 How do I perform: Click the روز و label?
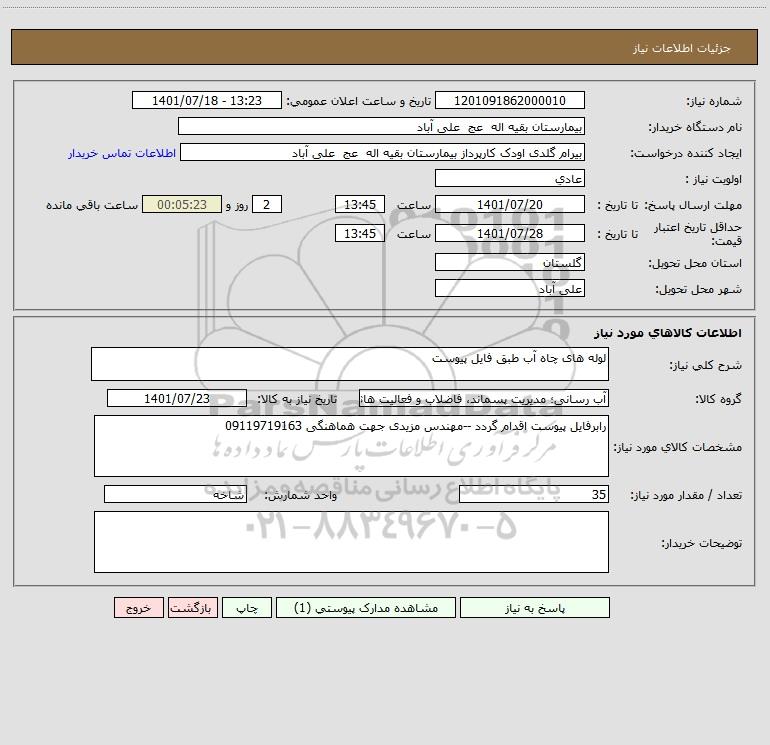[237, 205]
